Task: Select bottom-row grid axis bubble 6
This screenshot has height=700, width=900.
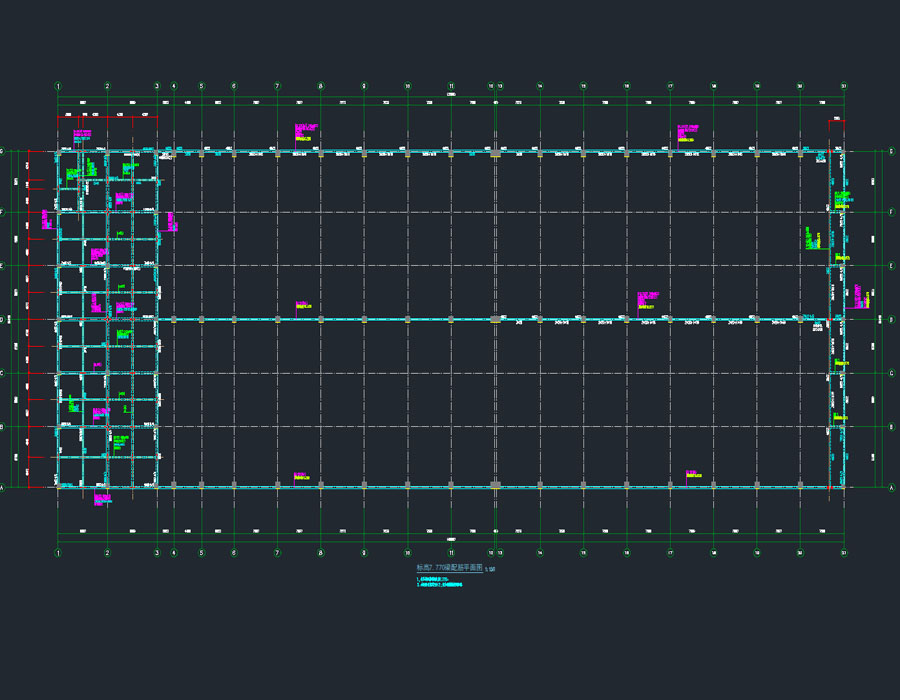Action: tap(234, 553)
